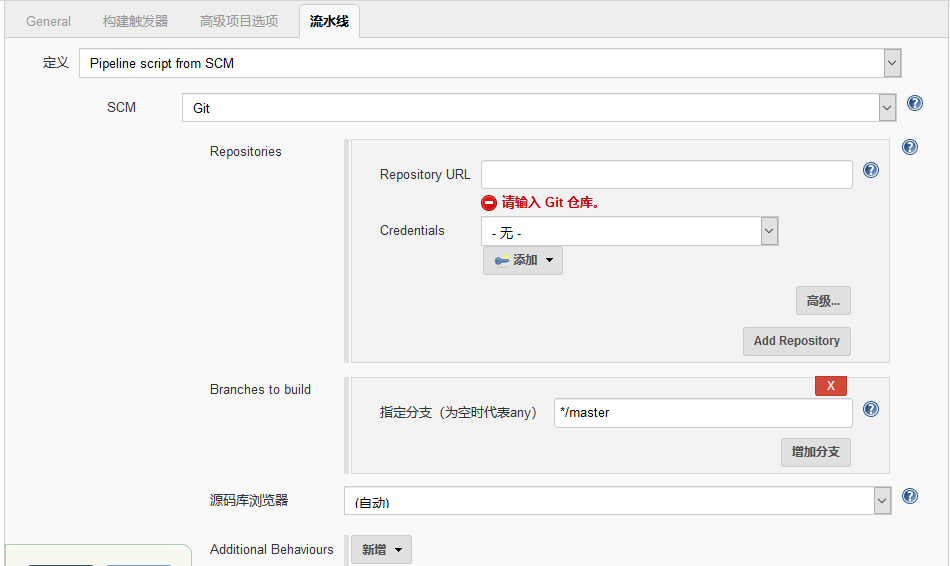Screen dimensions: 950x566
Task: Select the 流水线 tab
Action: pos(329,21)
